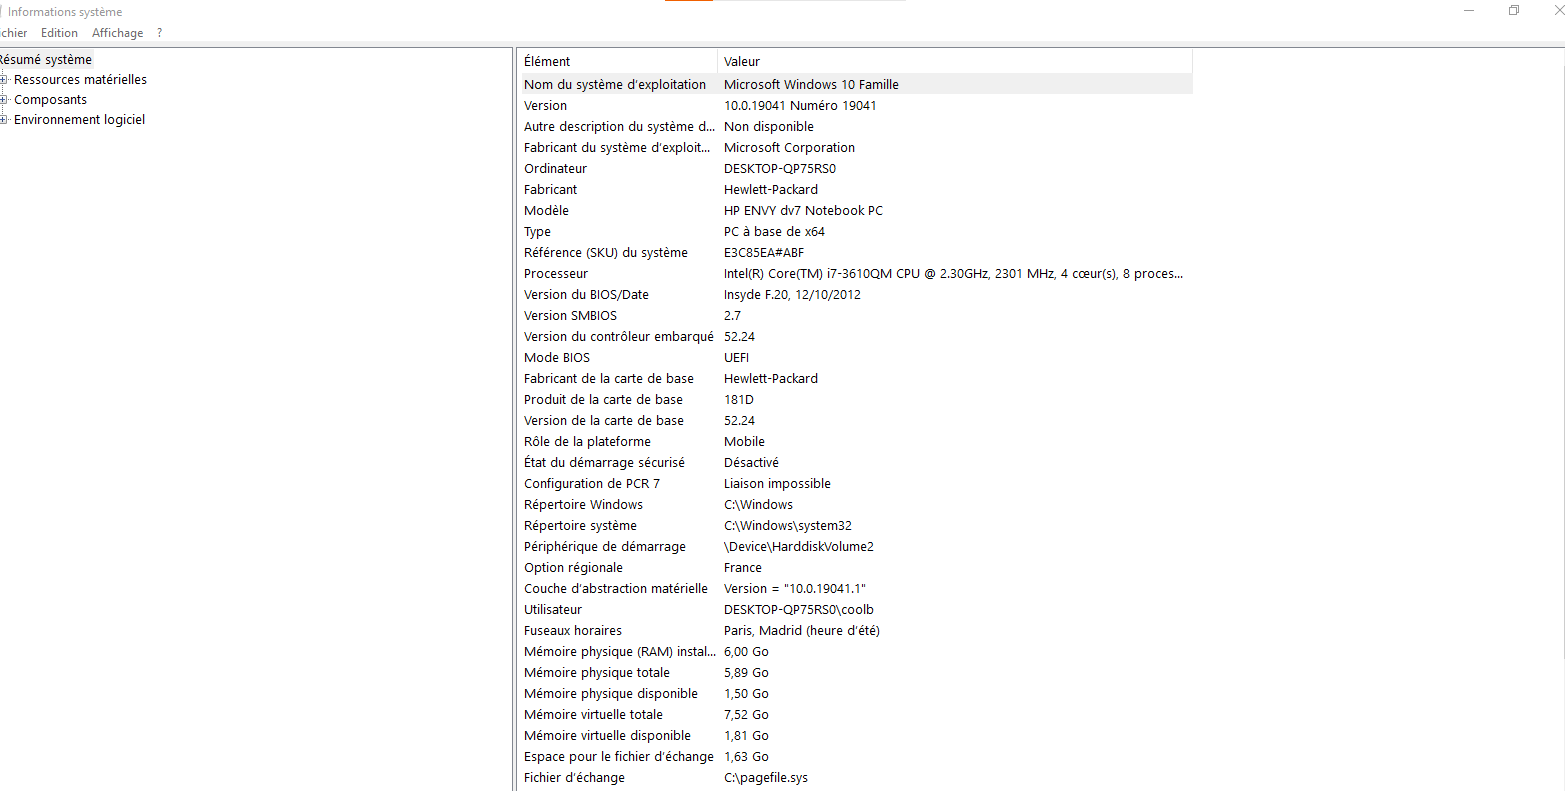Select the Version SMBIOS row label
This screenshot has width=1565, height=791.
(570, 316)
